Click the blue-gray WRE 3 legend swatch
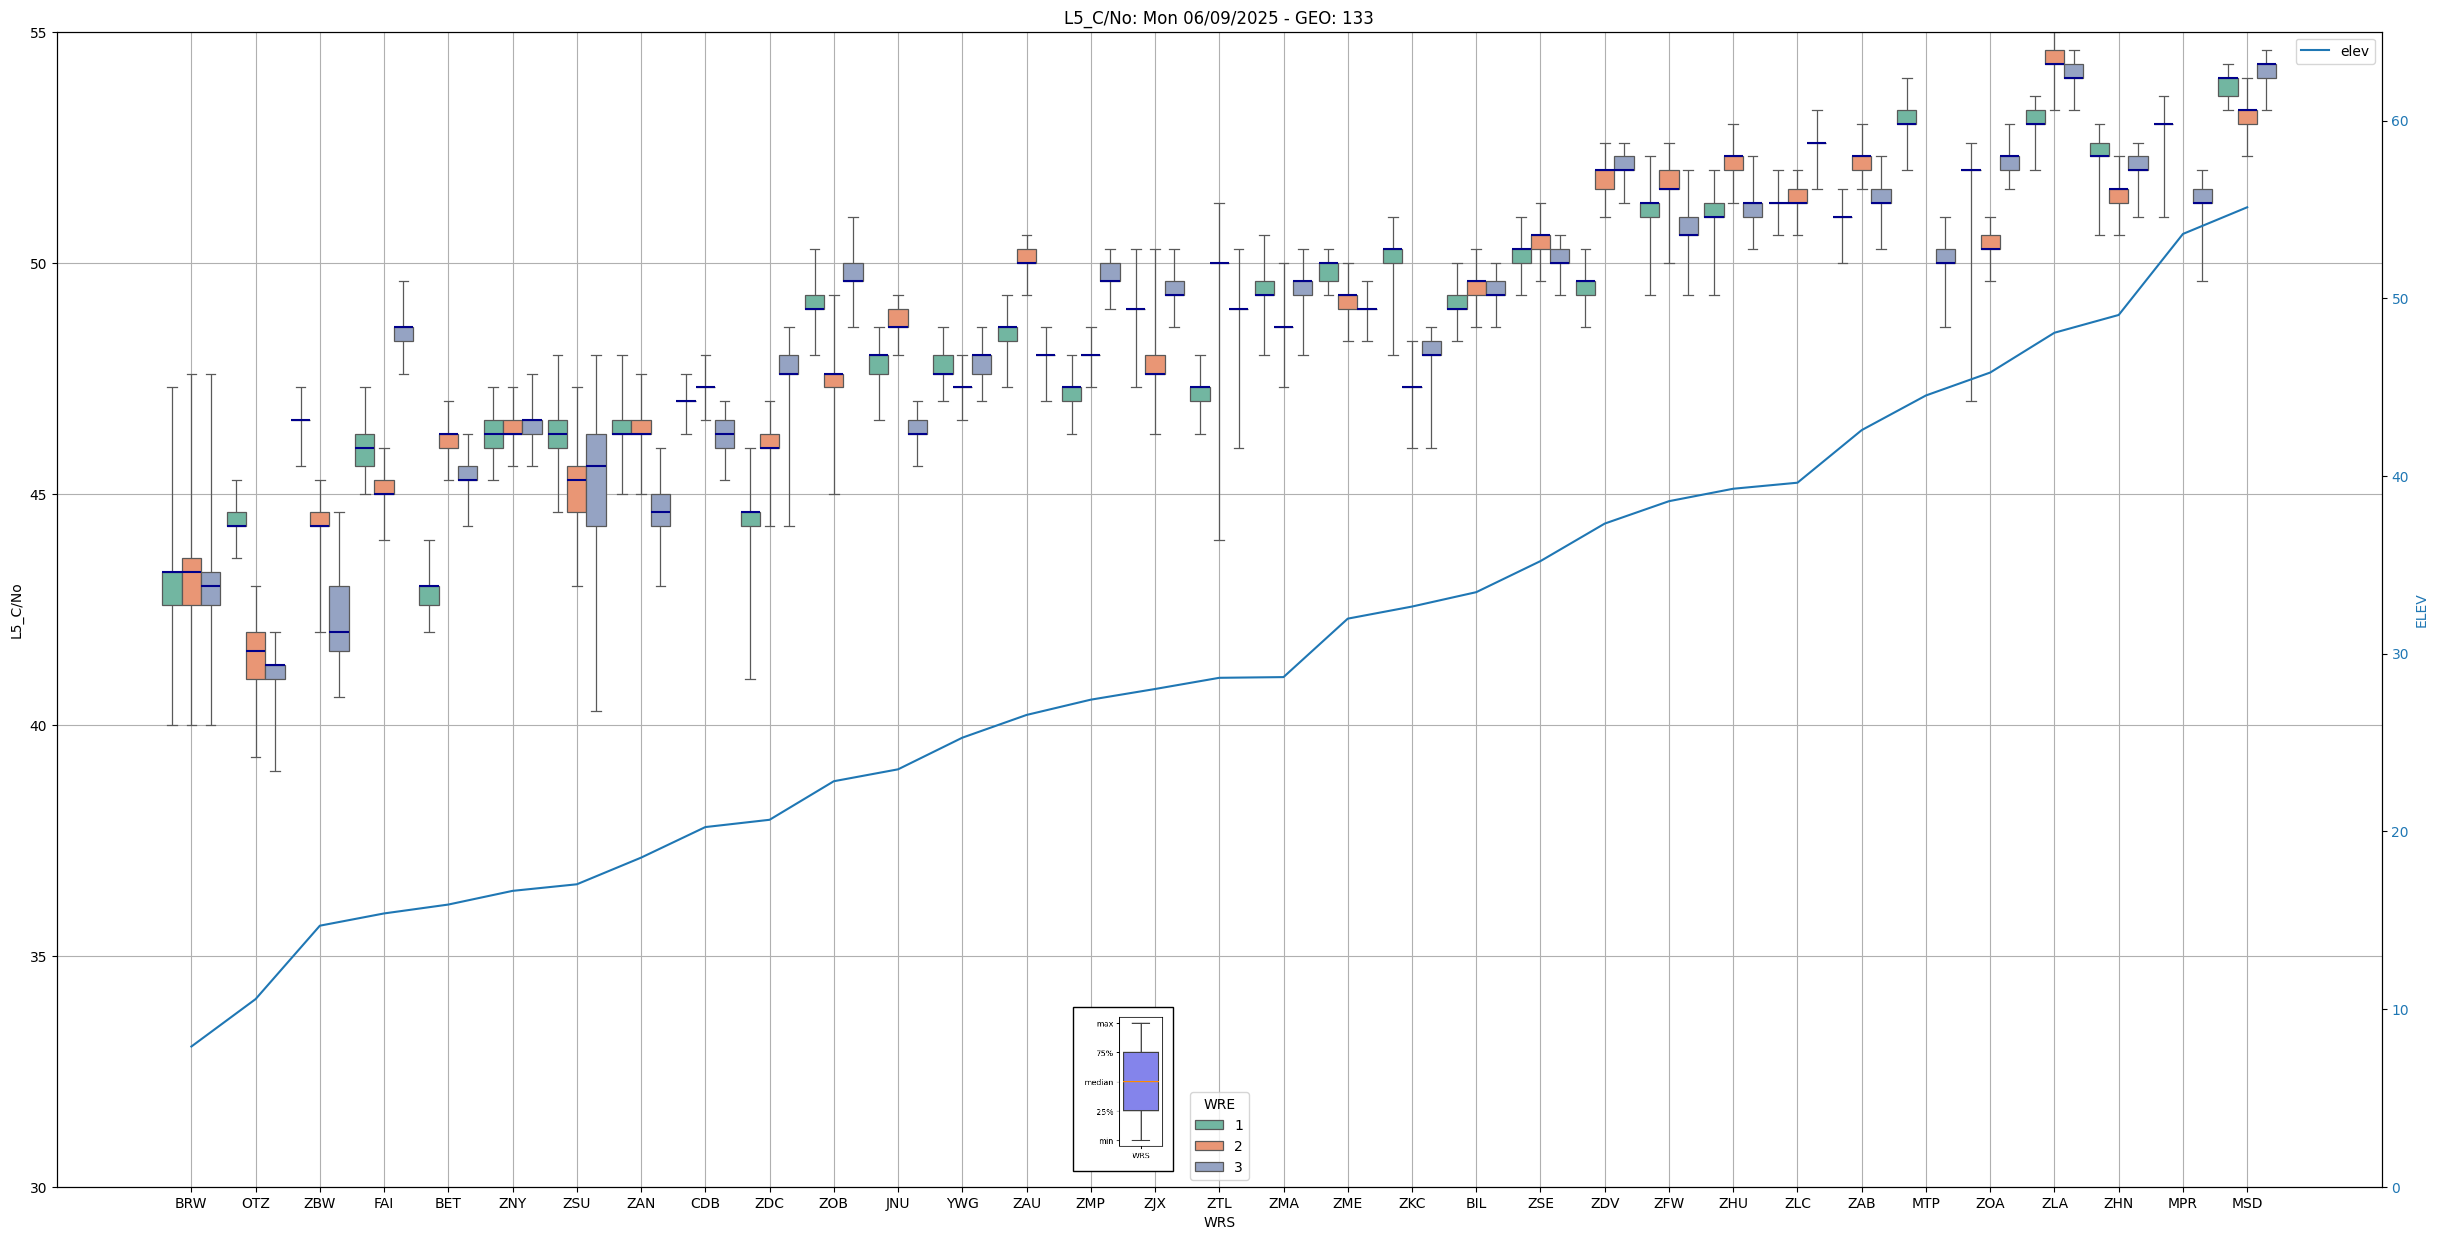Image resolution: width=2438 pixels, height=1240 pixels. 1209,1167
